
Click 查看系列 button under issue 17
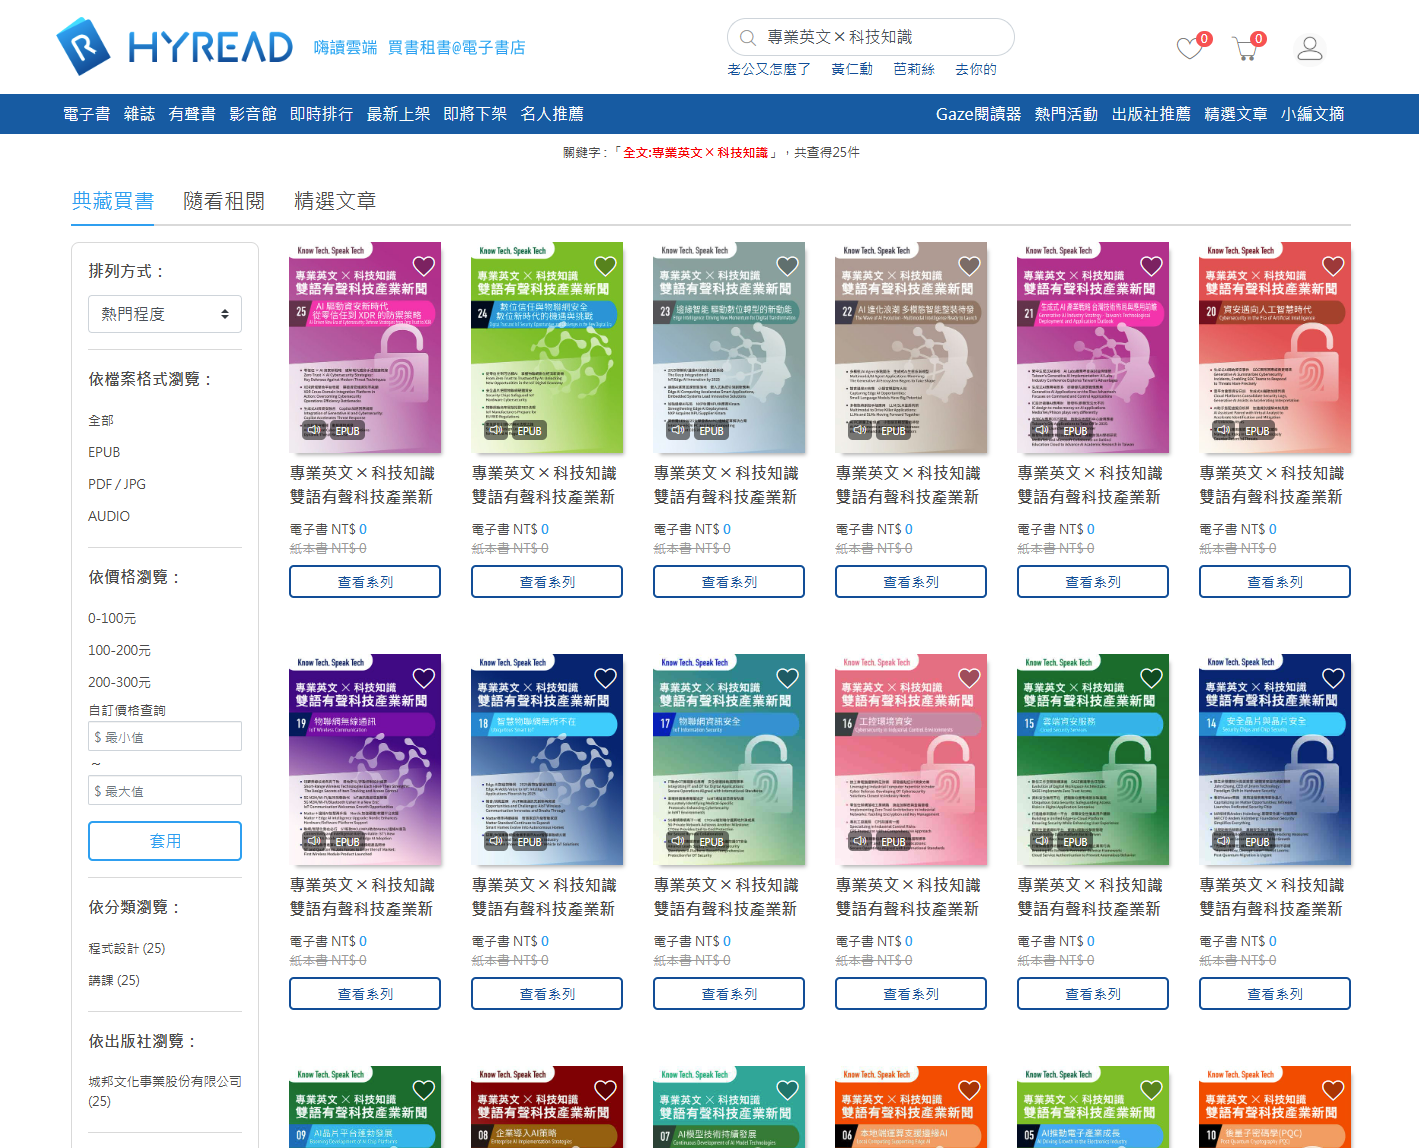(x=729, y=994)
